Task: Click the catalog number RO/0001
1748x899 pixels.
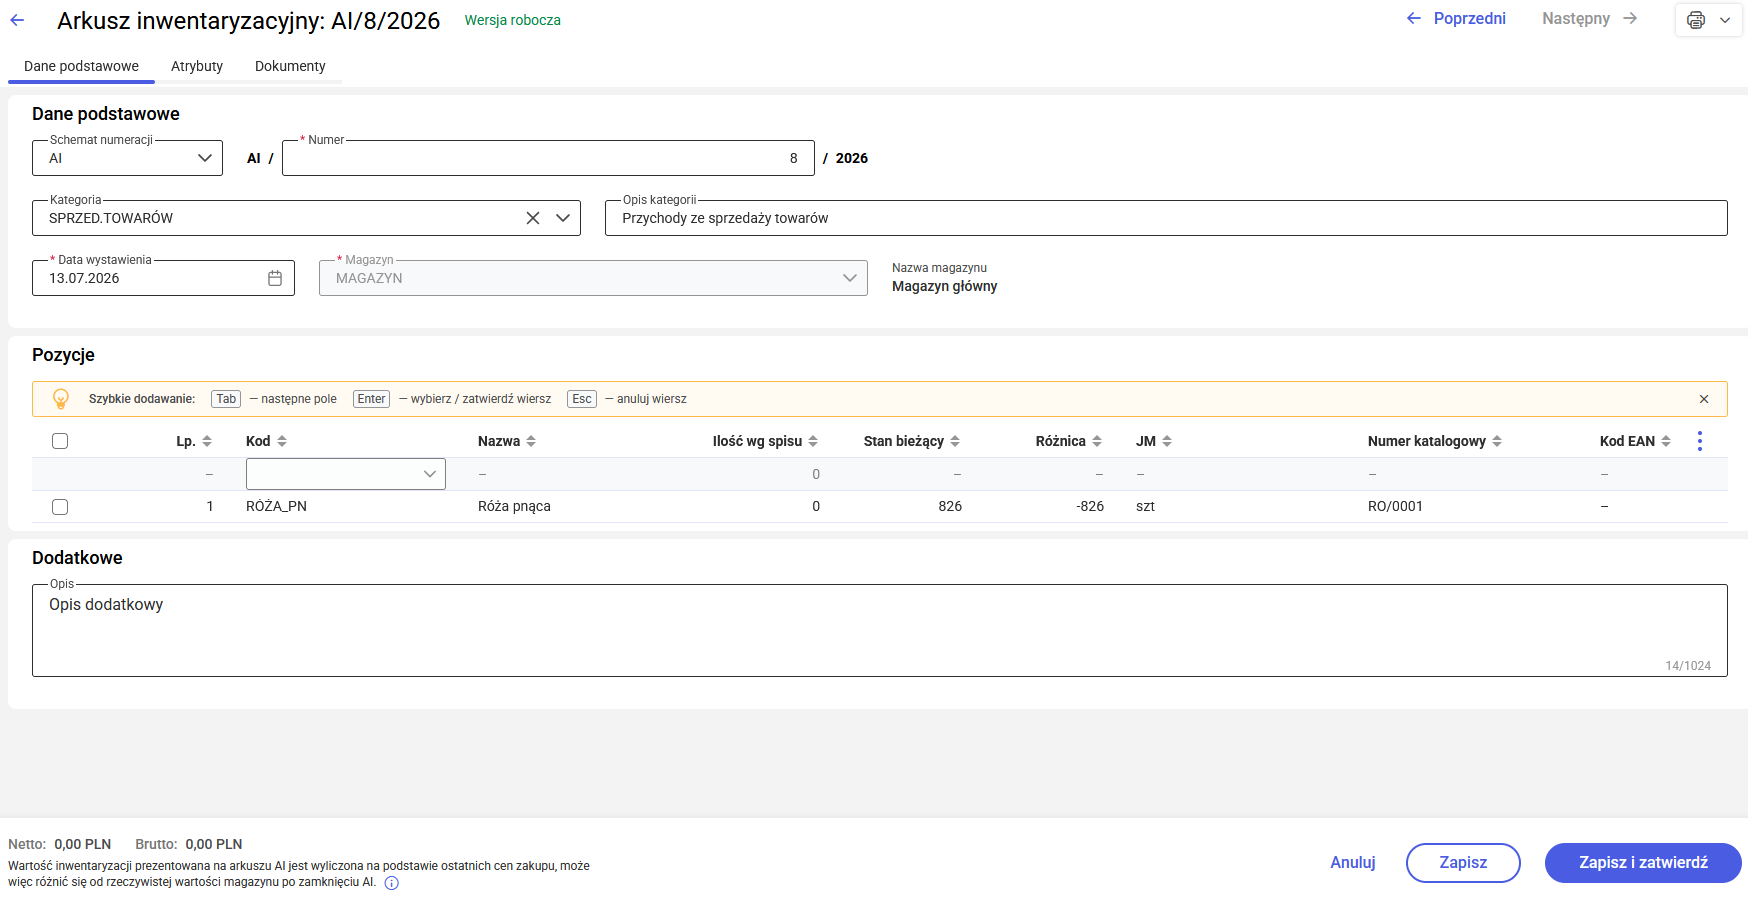Action: click(x=1395, y=507)
